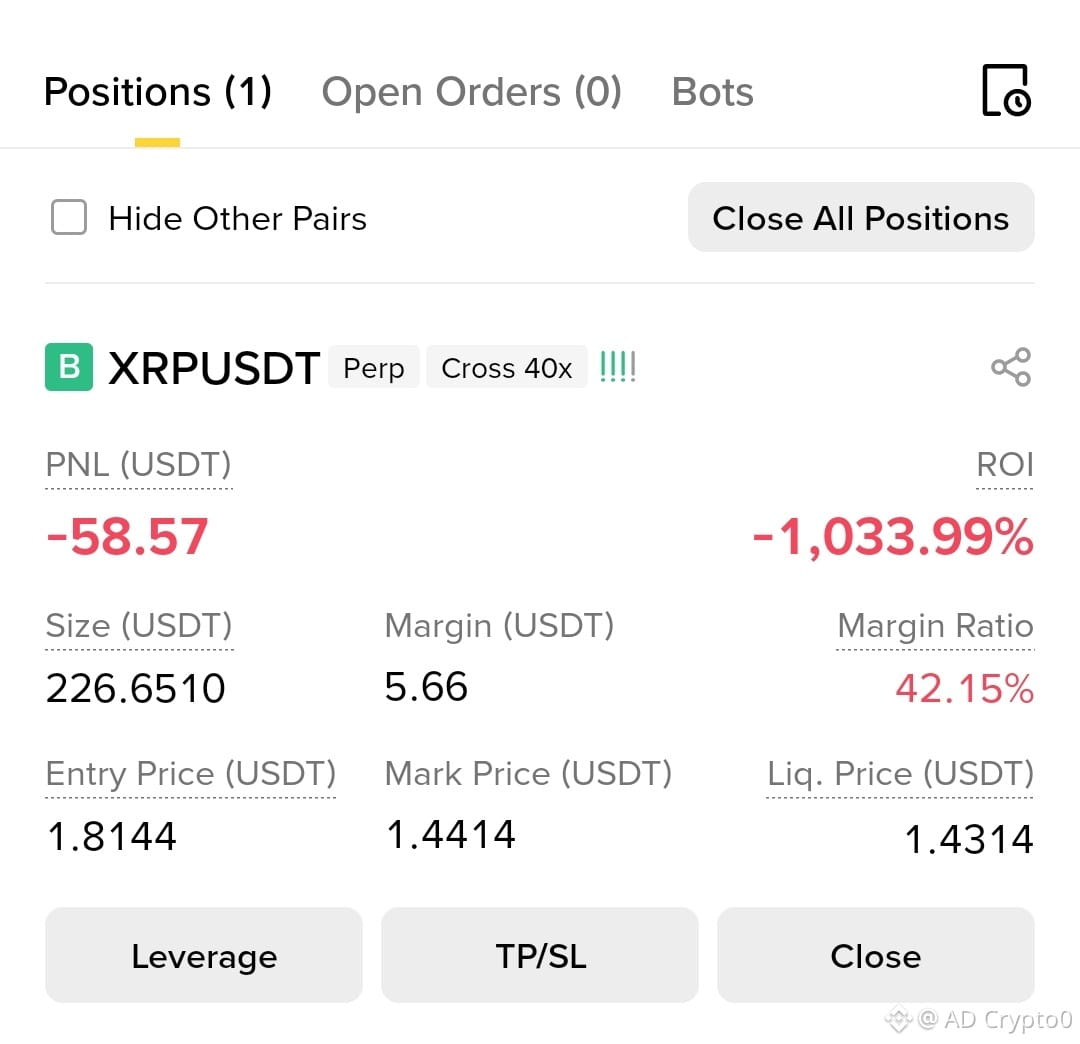Go to the Bots tab

(x=712, y=92)
